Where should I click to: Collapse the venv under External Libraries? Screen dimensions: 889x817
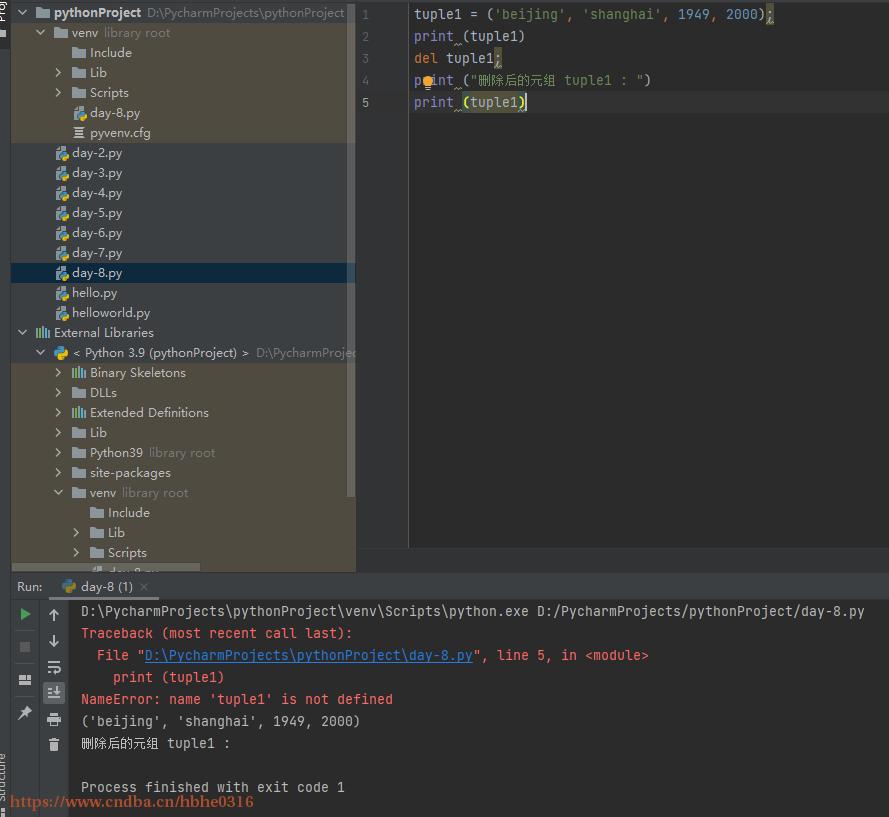click(x=58, y=493)
